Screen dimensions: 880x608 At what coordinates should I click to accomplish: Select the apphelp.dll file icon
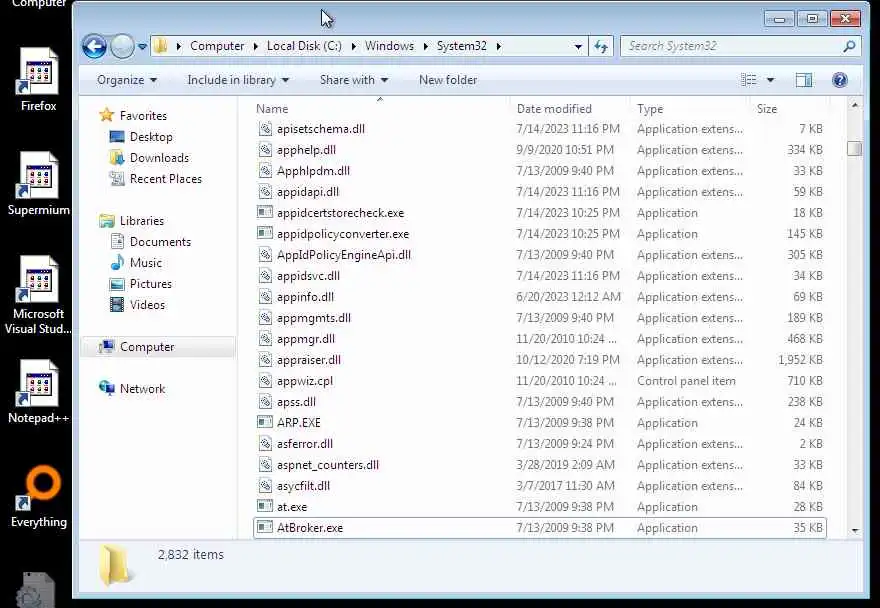click(x=265, y=150)
